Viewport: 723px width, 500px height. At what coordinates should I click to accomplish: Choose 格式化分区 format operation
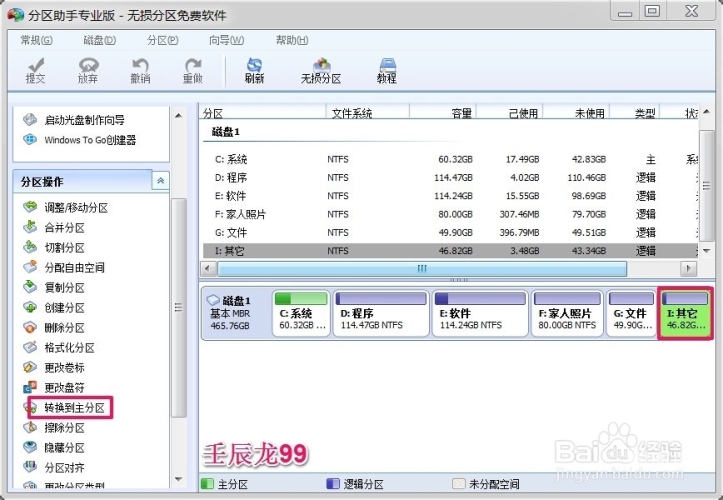59,347
